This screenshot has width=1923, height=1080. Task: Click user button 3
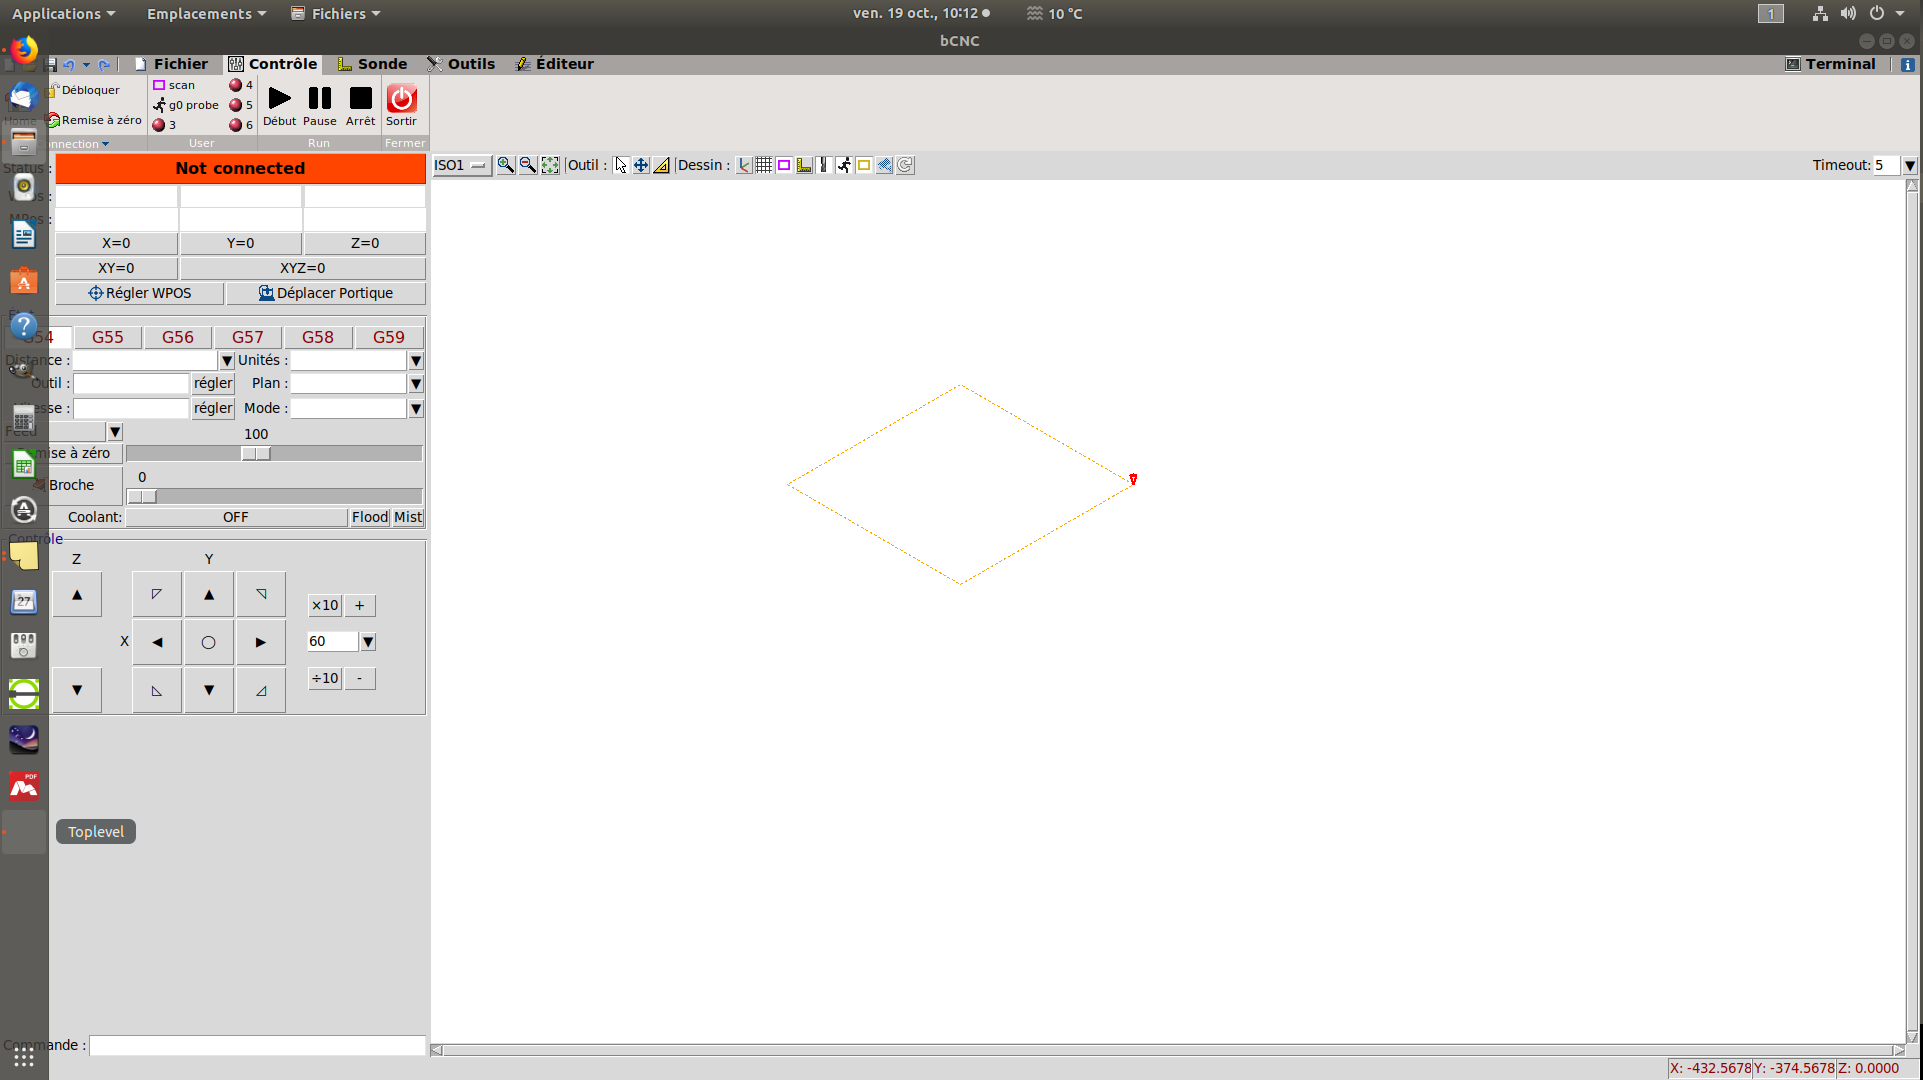[165, 125]
